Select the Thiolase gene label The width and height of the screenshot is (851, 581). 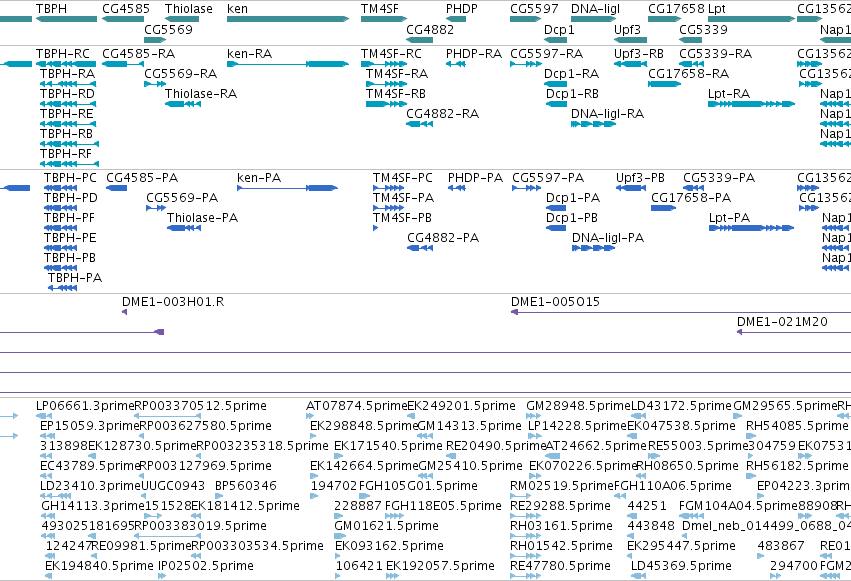pyautogui.click(x=189, y=9)
